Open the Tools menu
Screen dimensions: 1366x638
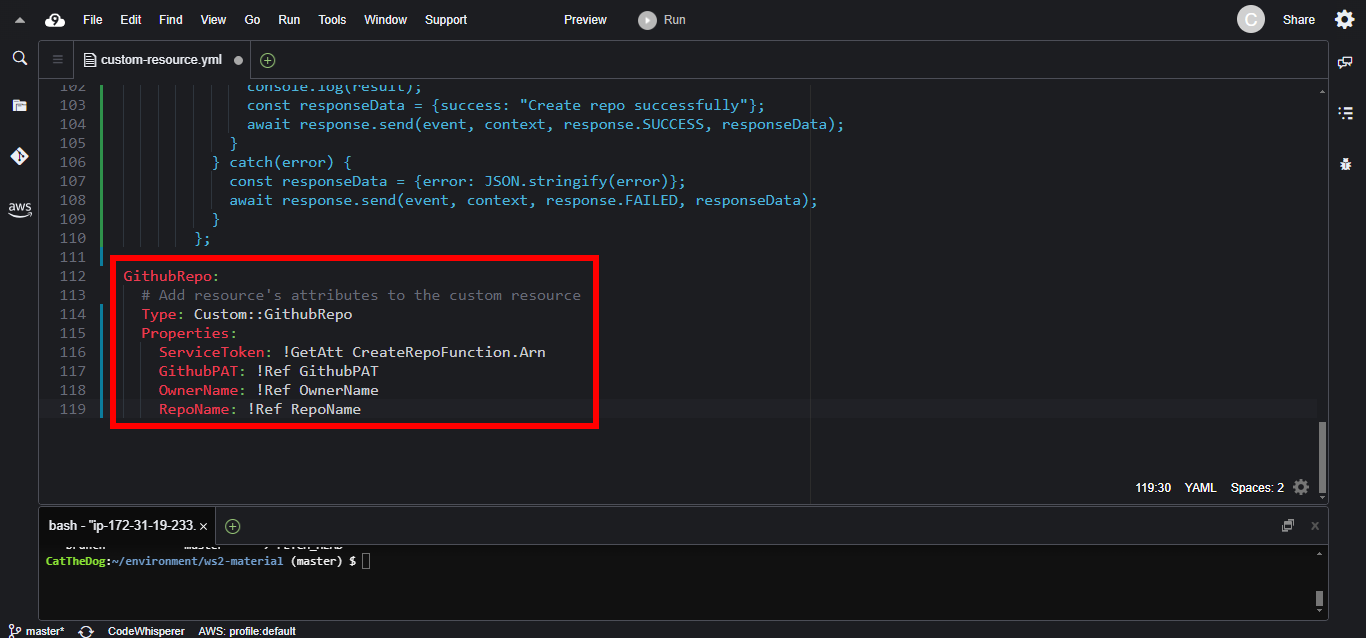coord(332,20)
